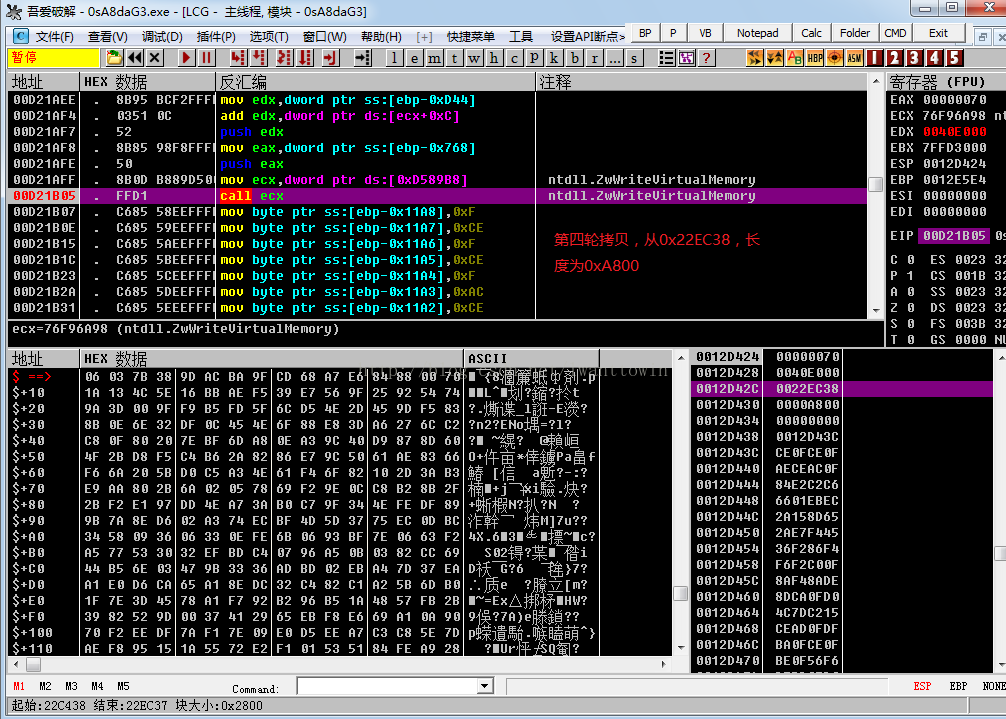
Task: Open the 选项(T) menu
Action: pyautogui.click(x=269, y=37)
